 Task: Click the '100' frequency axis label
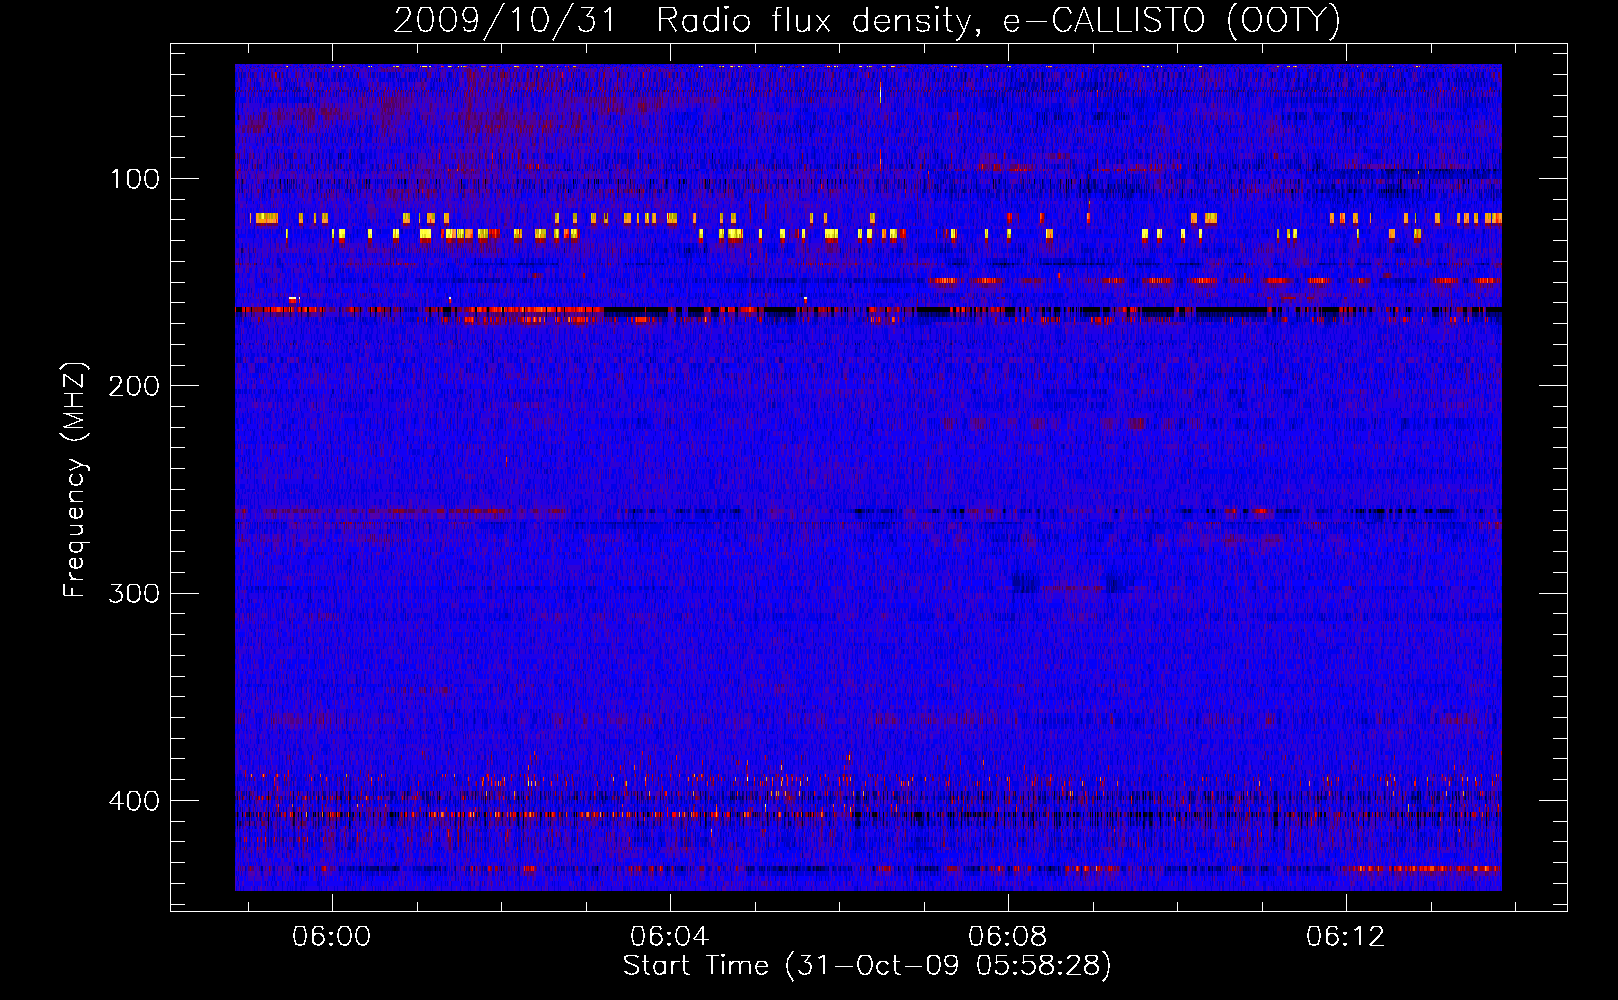134,179
